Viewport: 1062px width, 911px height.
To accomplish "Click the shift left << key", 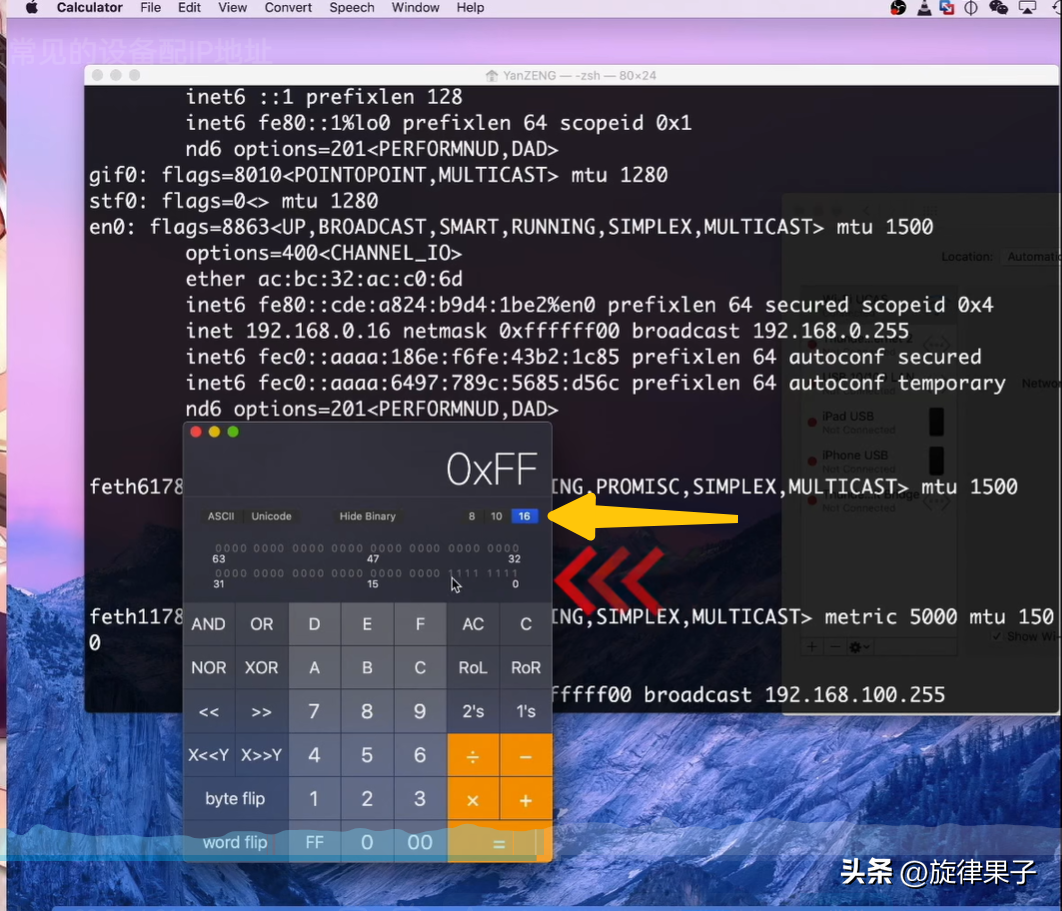I will pyautogui.click(x=209, y=712).
